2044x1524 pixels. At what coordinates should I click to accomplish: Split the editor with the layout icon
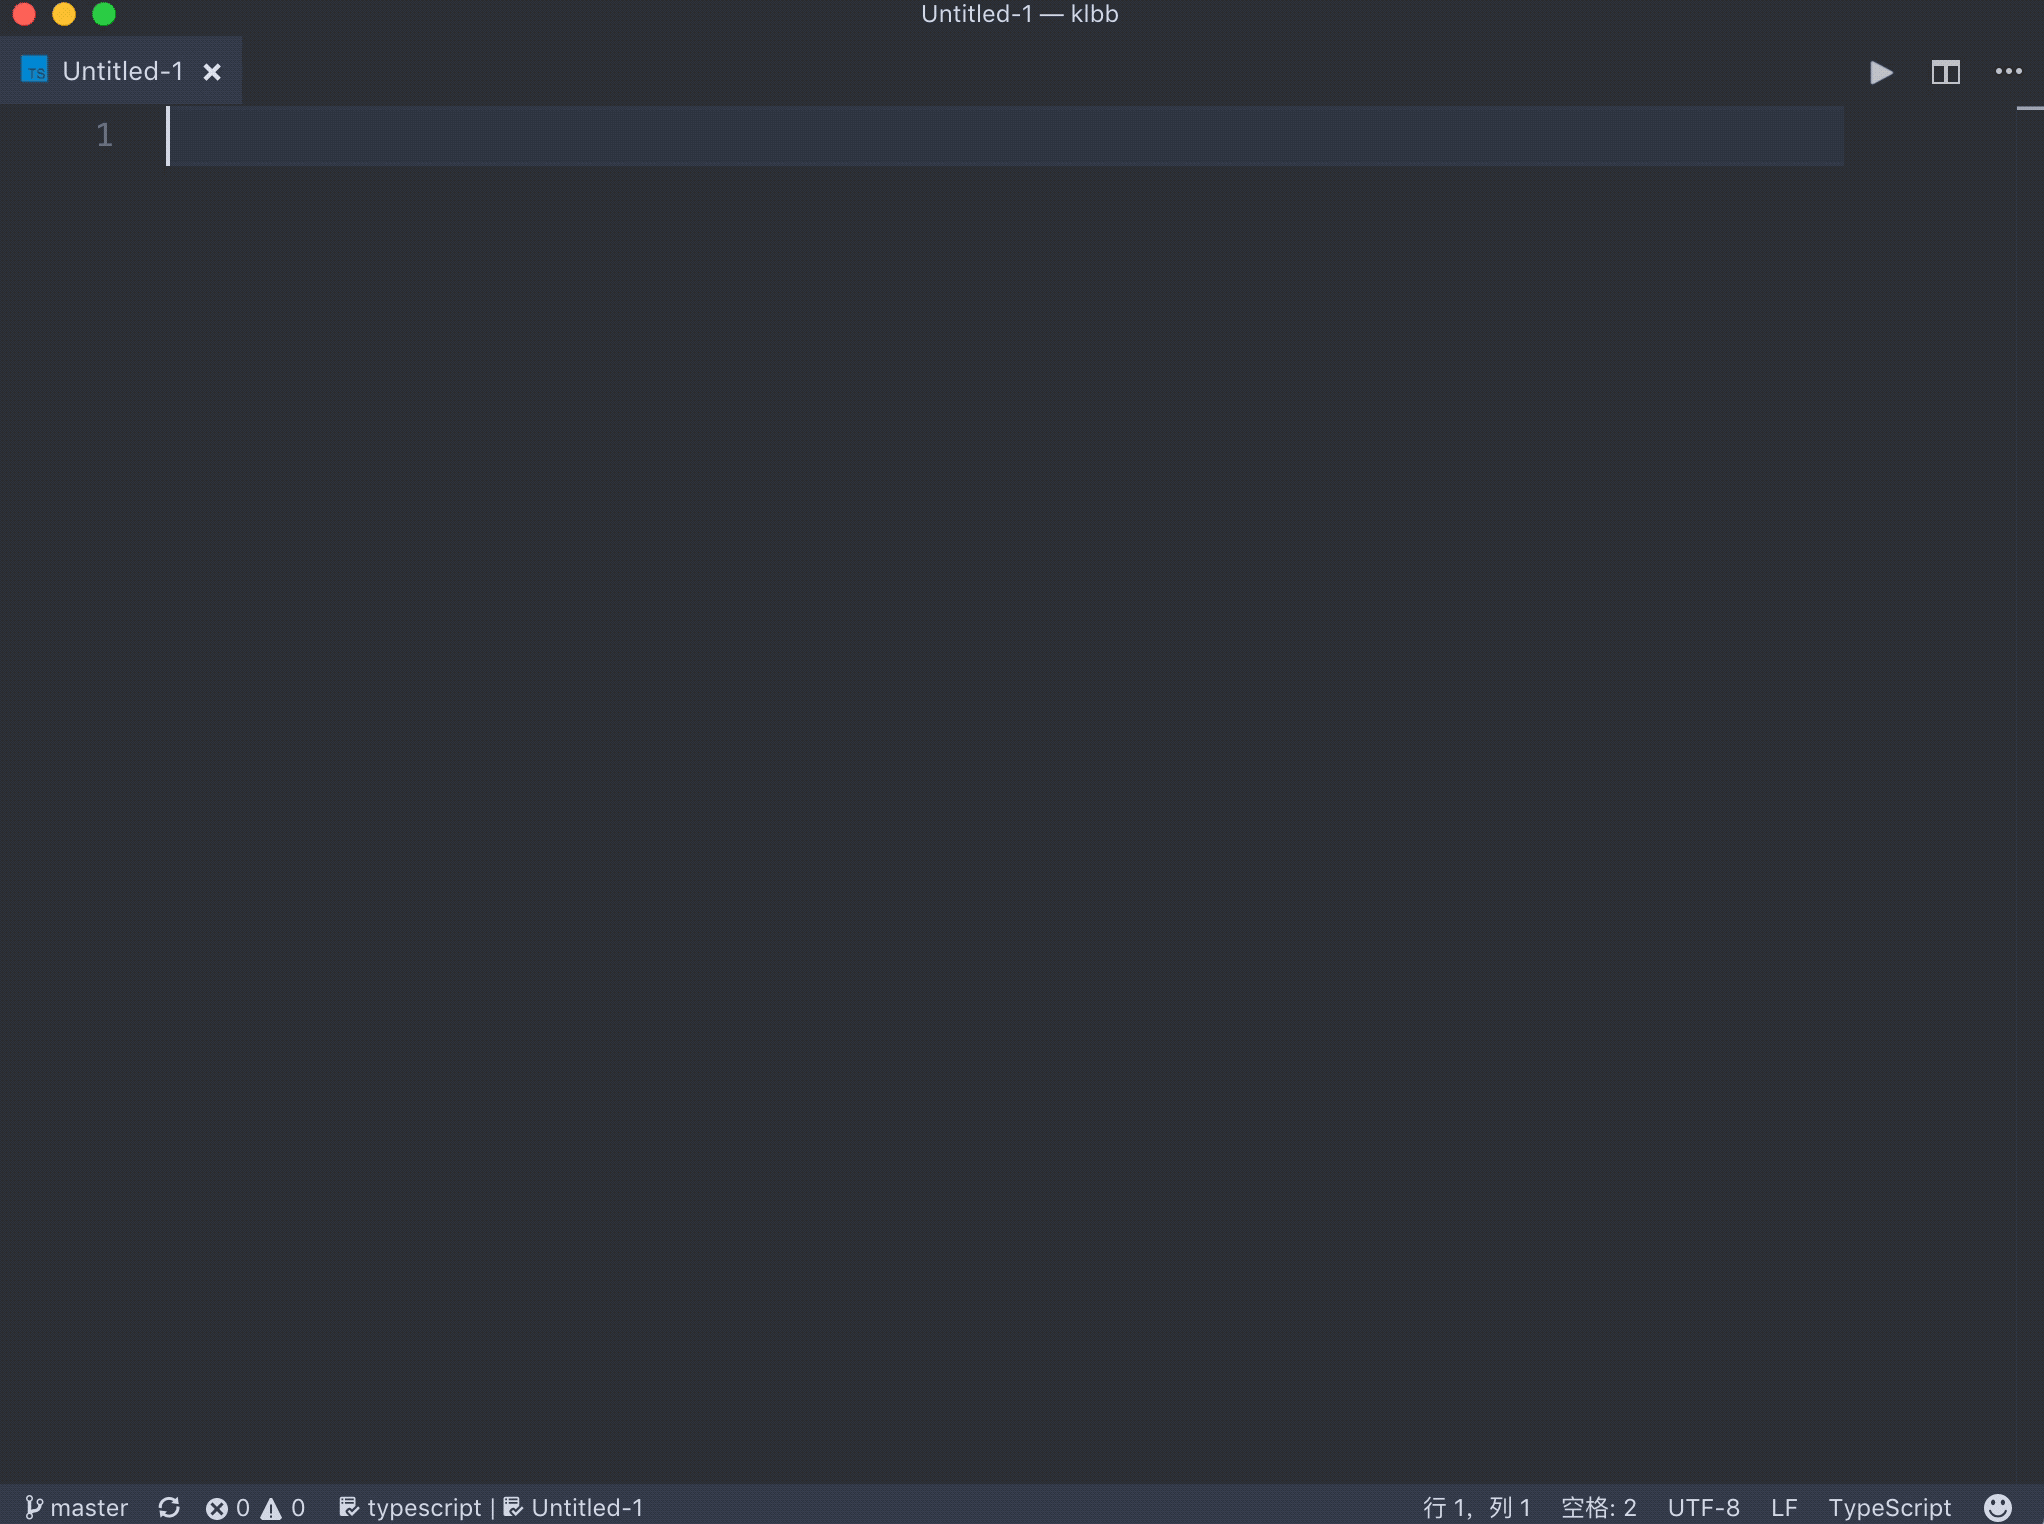point(1945,72)
